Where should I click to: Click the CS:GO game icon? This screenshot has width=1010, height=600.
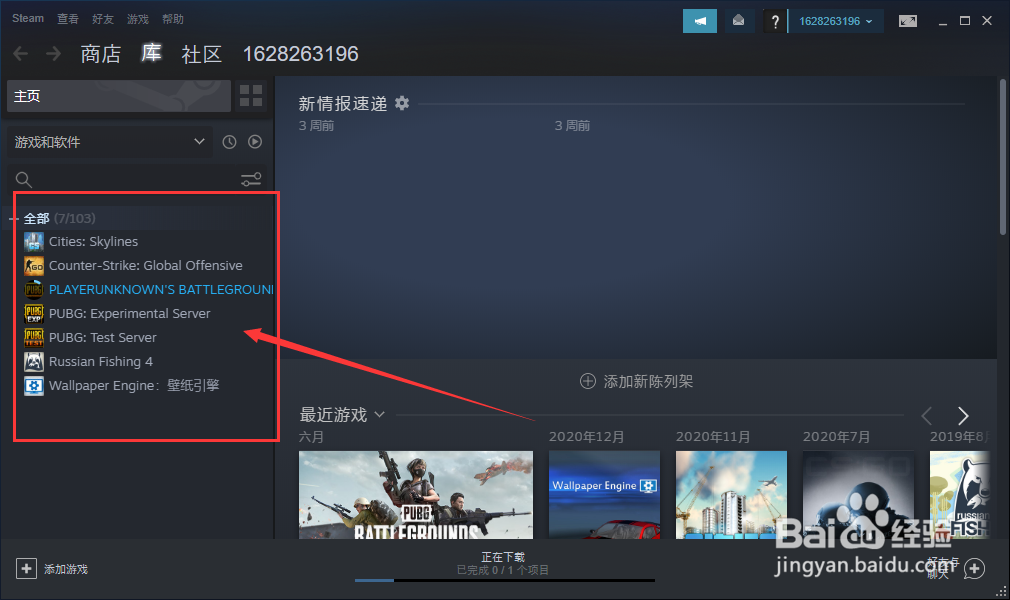(33, 266)
